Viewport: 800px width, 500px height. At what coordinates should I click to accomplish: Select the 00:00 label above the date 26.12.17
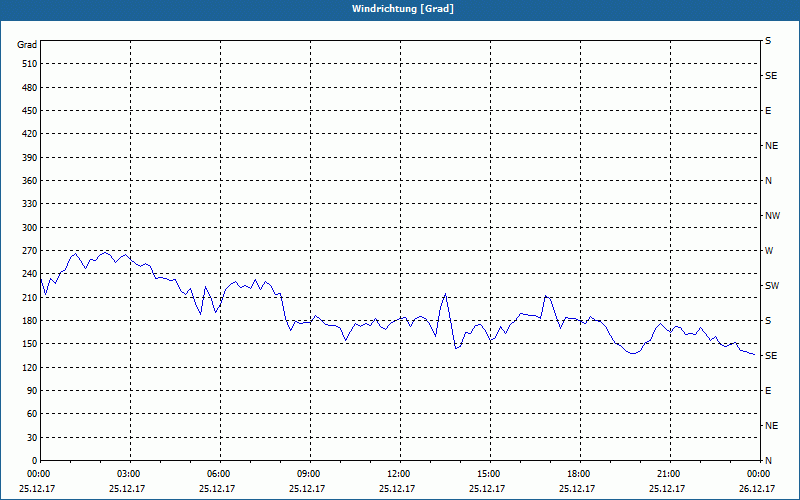[759, 474]
